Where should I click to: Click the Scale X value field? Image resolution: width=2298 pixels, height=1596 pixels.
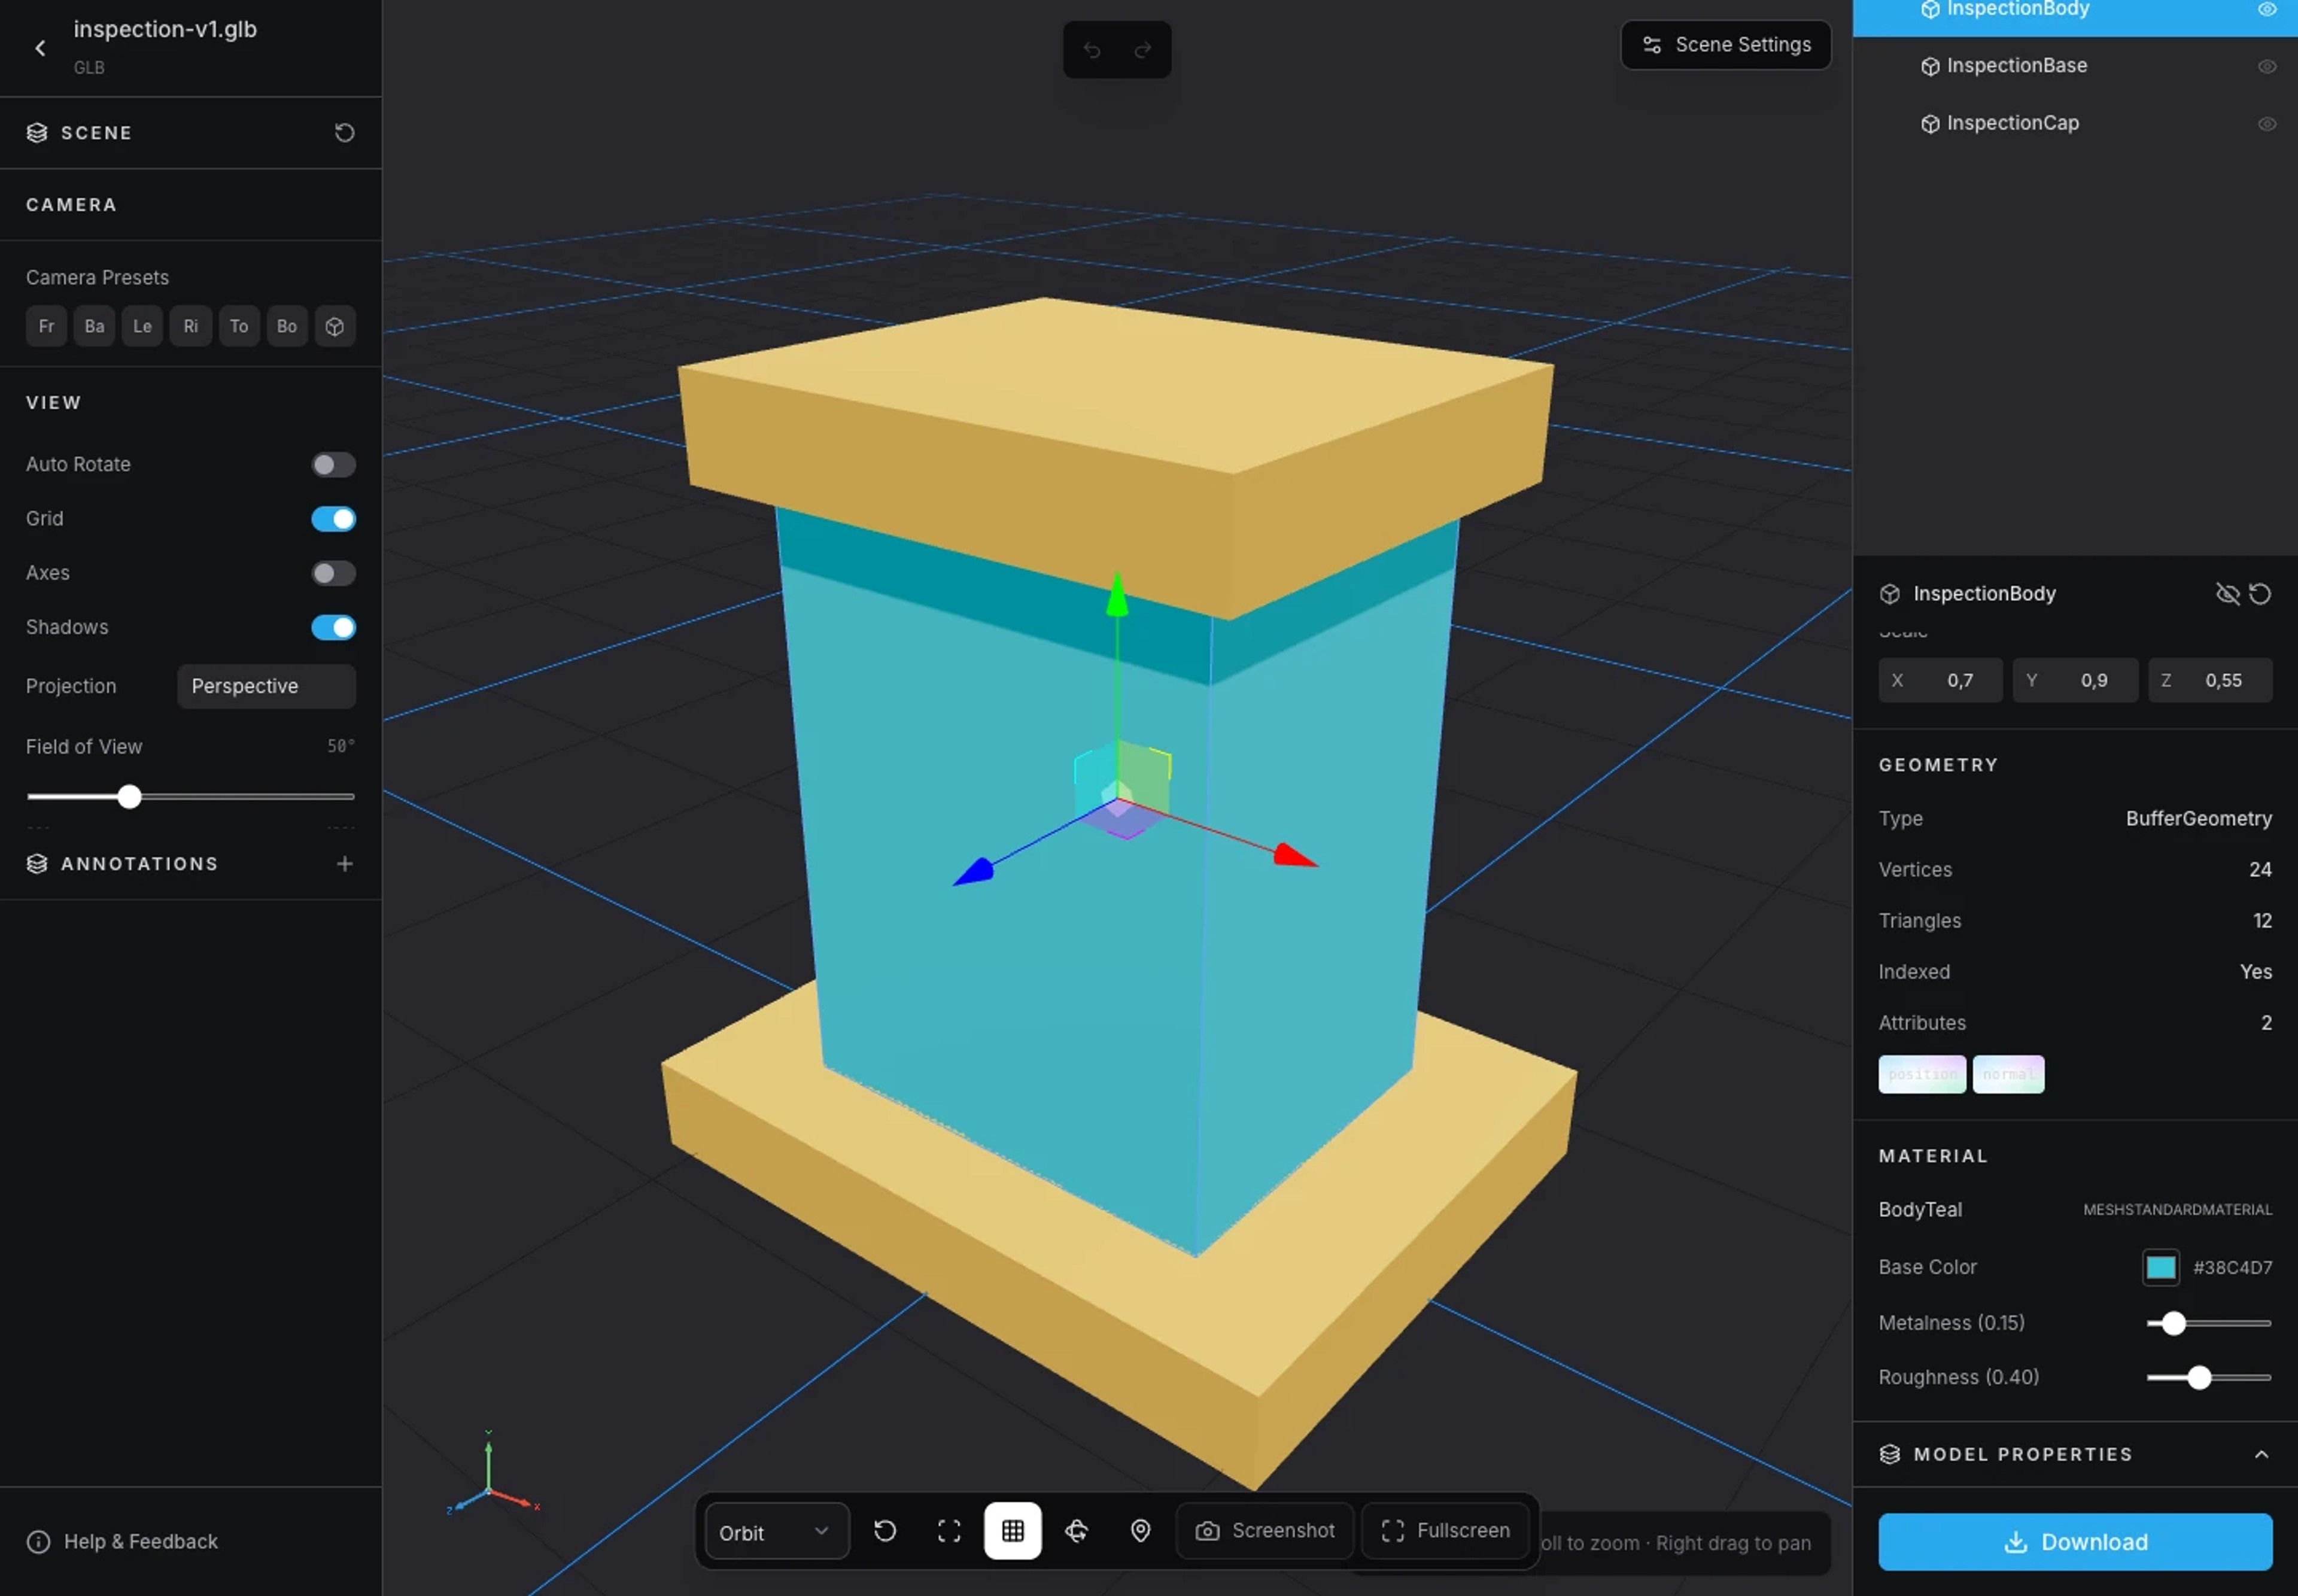coord(1940,680)
